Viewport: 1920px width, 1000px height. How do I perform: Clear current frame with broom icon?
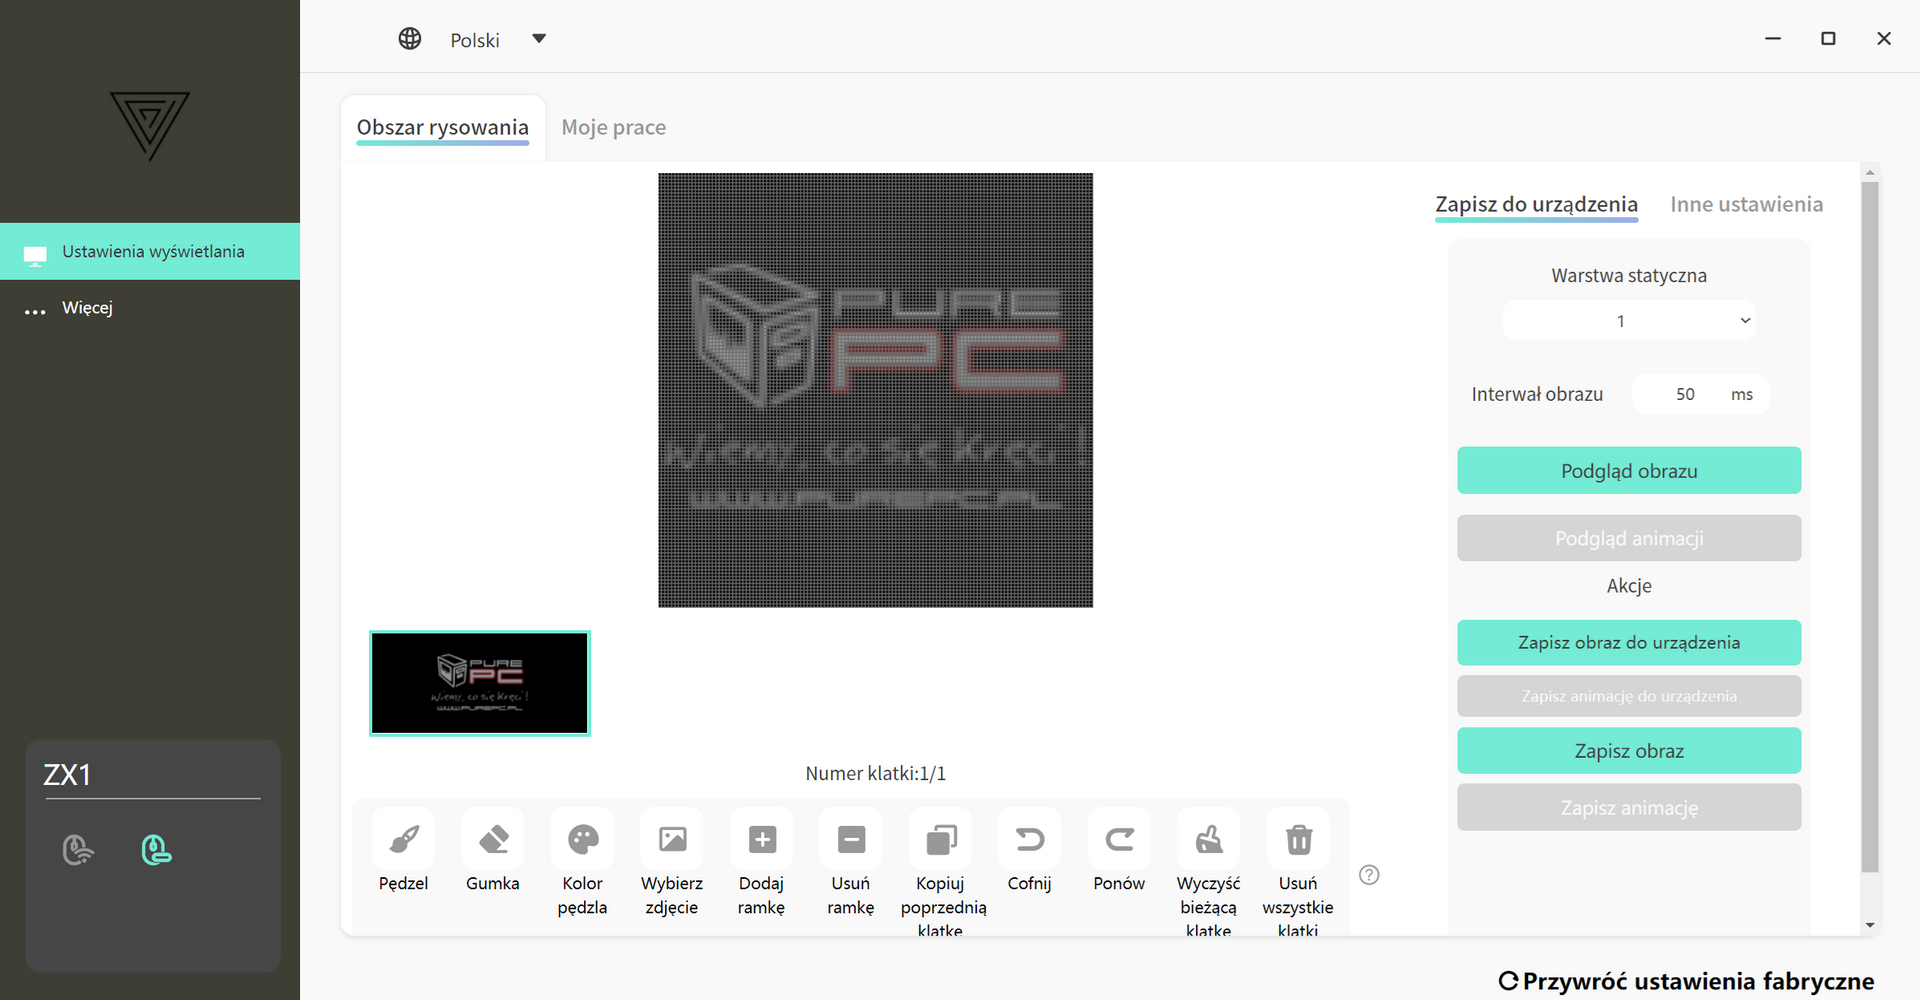tap(1209, 839)
